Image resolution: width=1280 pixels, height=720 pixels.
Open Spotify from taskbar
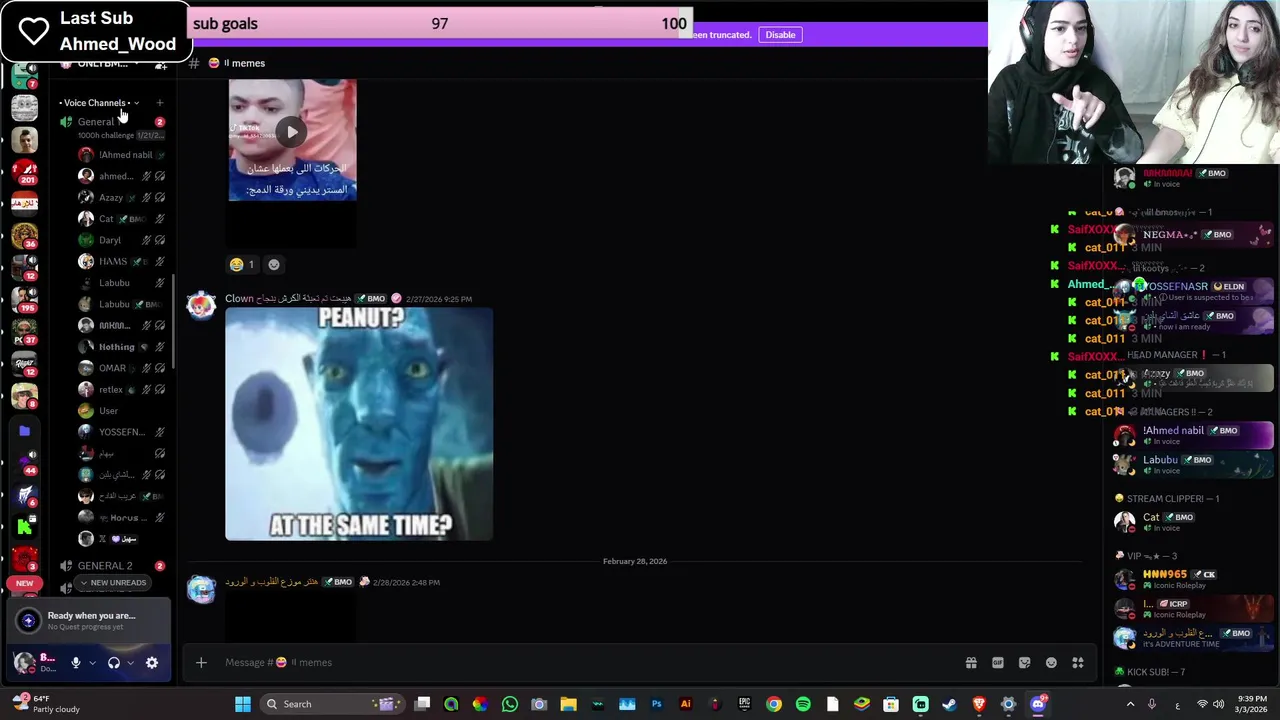point(803,704)
